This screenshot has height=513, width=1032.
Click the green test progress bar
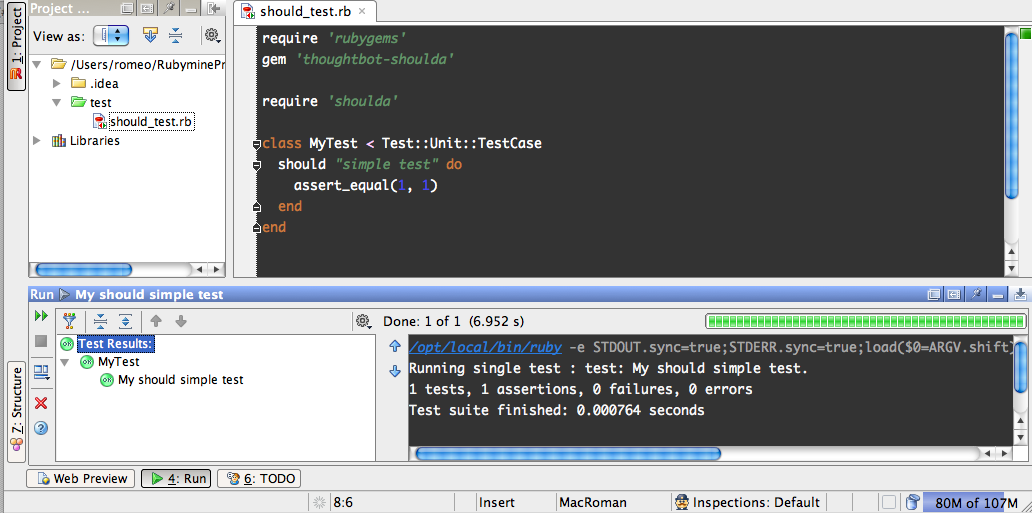[x=865, y=321]
